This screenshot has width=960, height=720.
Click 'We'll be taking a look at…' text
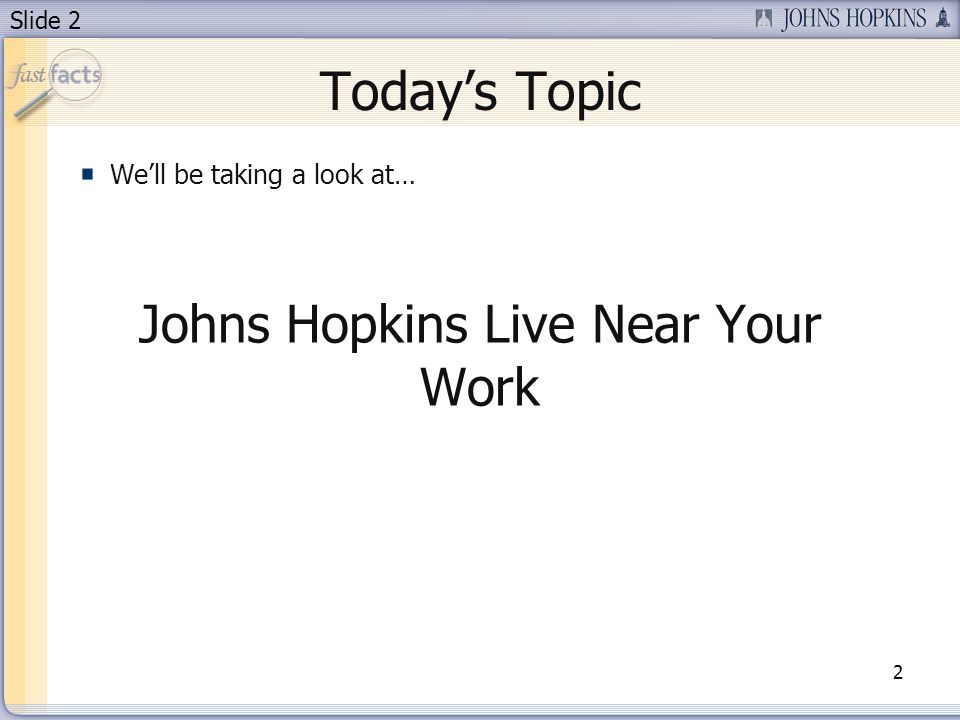click(x=263, y=174)
